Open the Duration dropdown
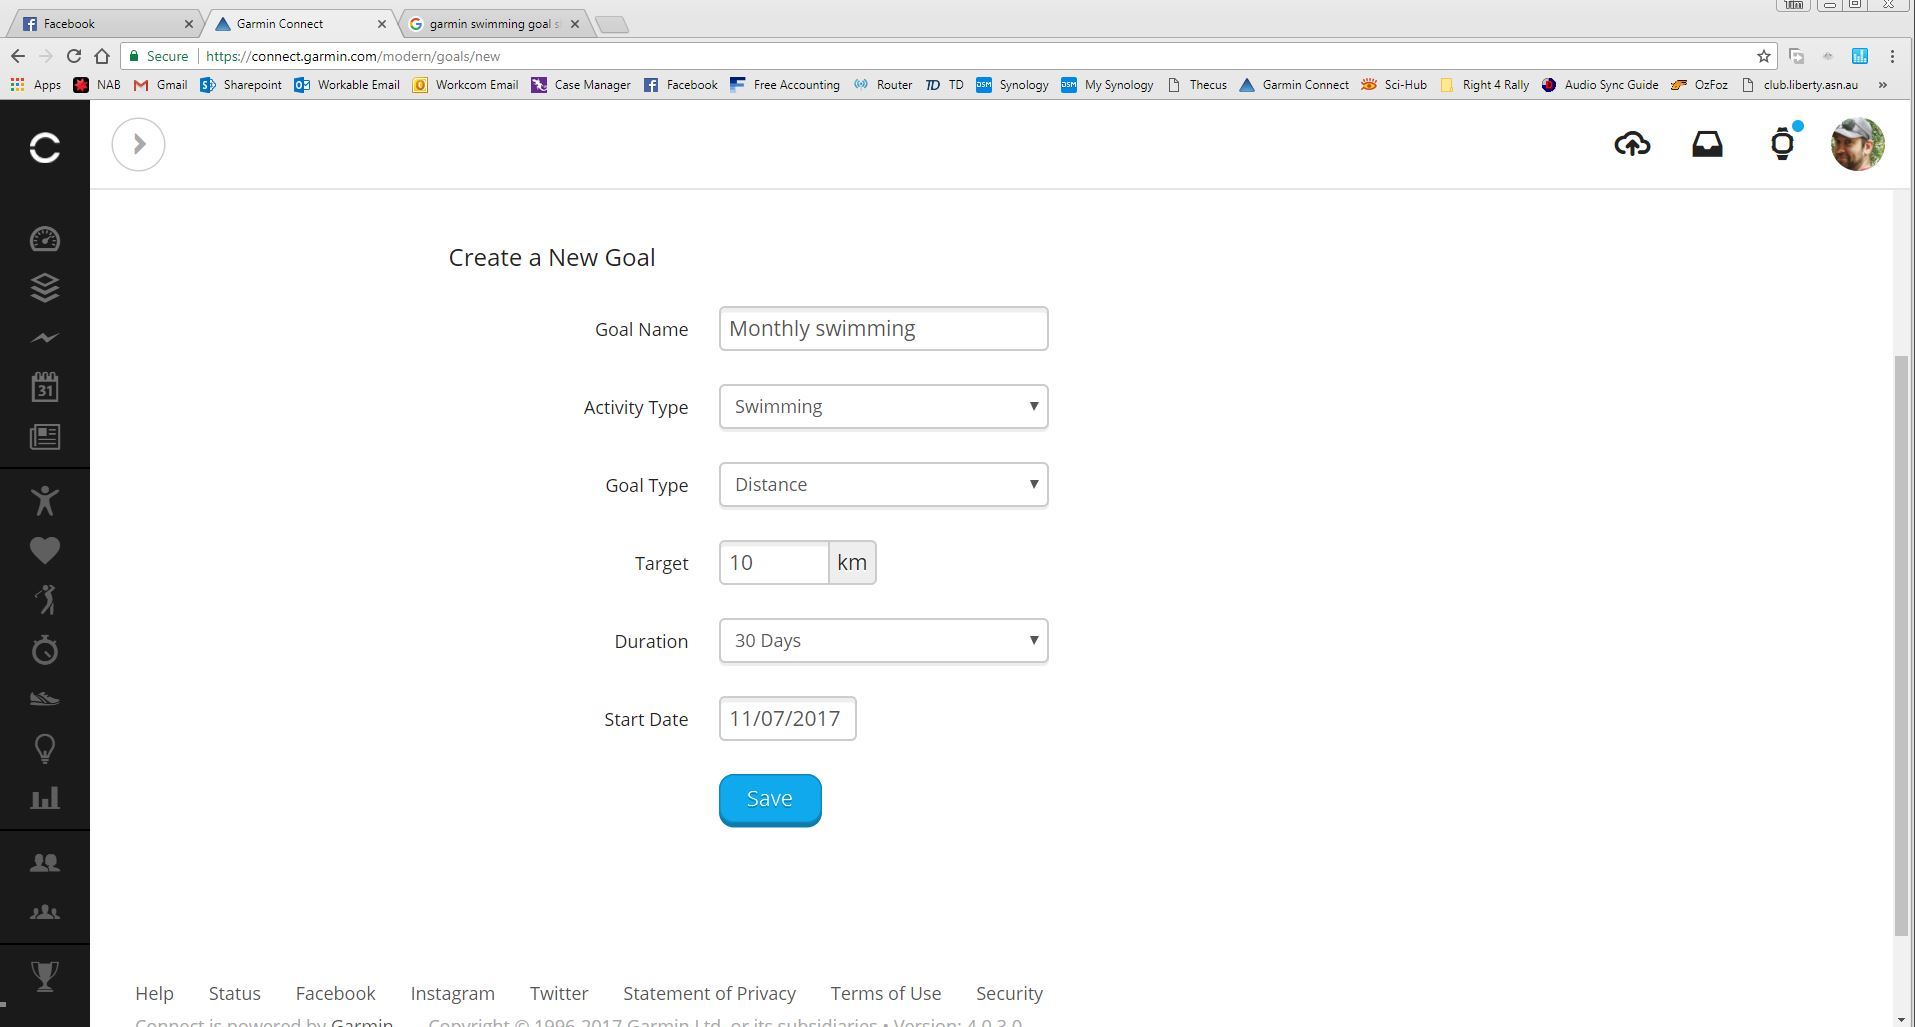Image resolution: width=1915 pixels, height=1027 pixels. pyautogui.click(x=882, y=641)
